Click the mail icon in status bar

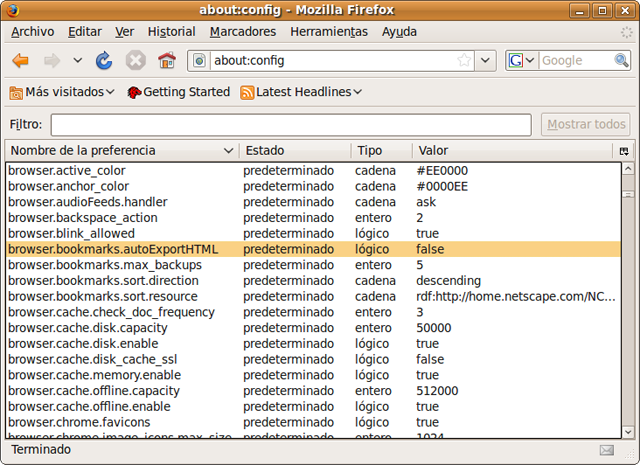point(606,450)
